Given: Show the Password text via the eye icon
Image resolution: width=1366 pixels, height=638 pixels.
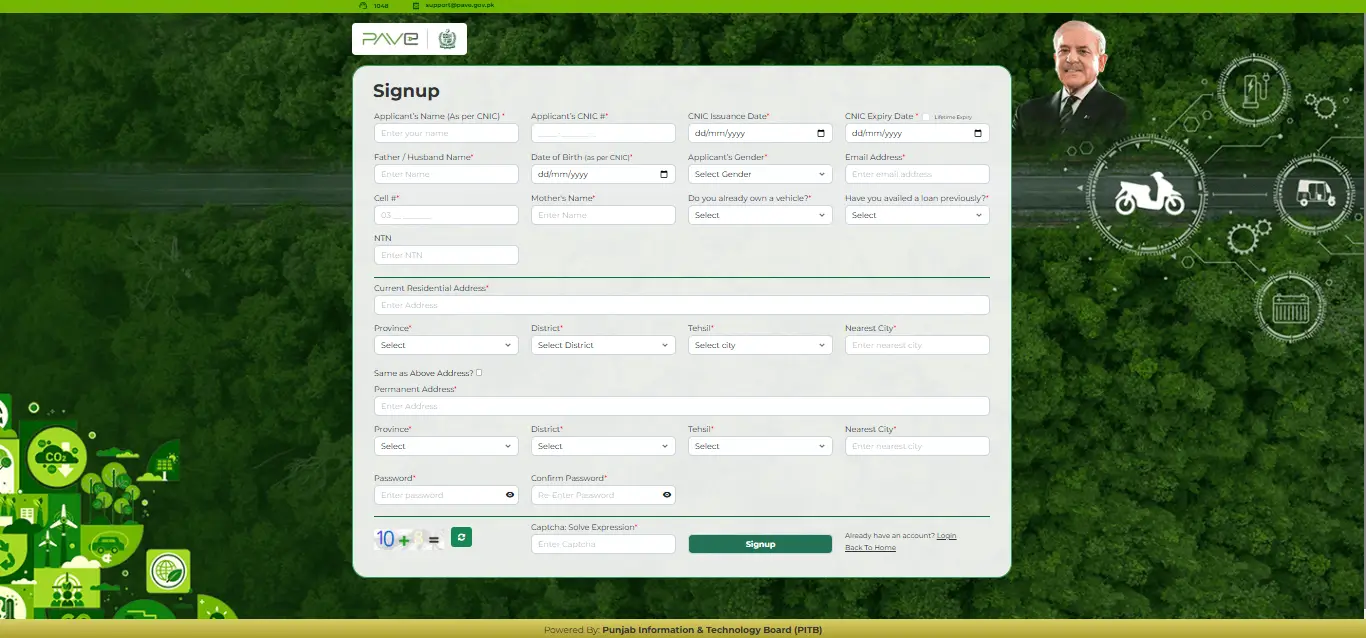Looking at the screenshot, I should point(509,494).
